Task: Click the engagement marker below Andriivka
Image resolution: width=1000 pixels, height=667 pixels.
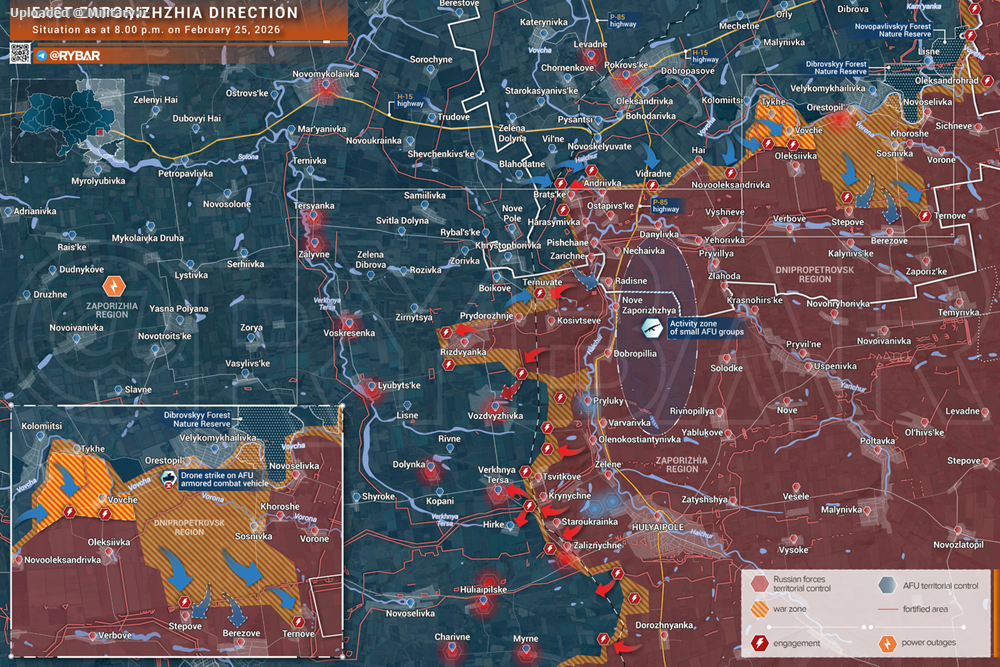Action: (562, 209)
